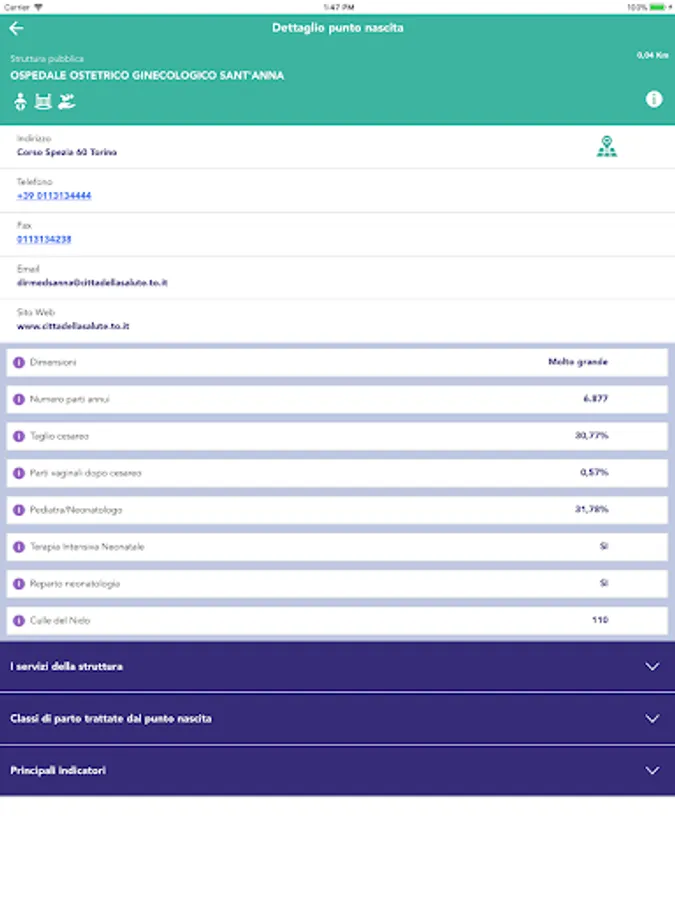
Task: Show info for Taglio cesareo
Action: tap(18, 436)
